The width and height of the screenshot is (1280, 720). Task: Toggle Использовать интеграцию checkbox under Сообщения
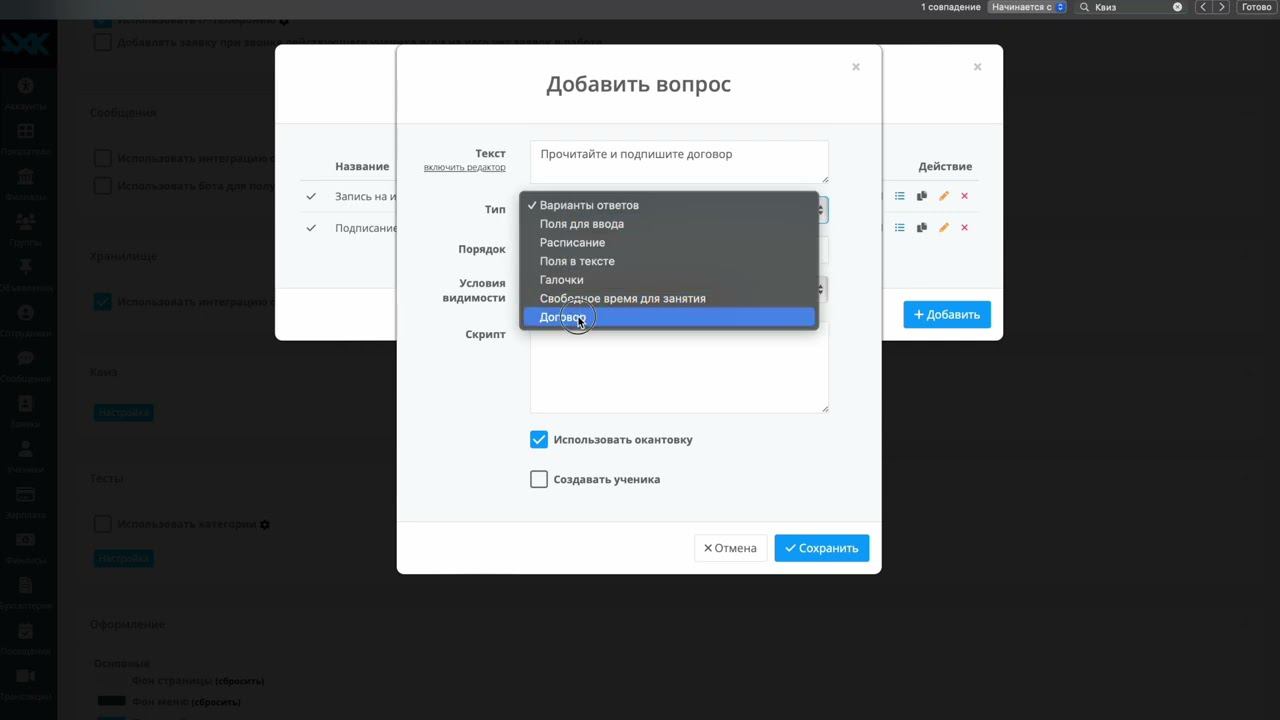[102, 158]
